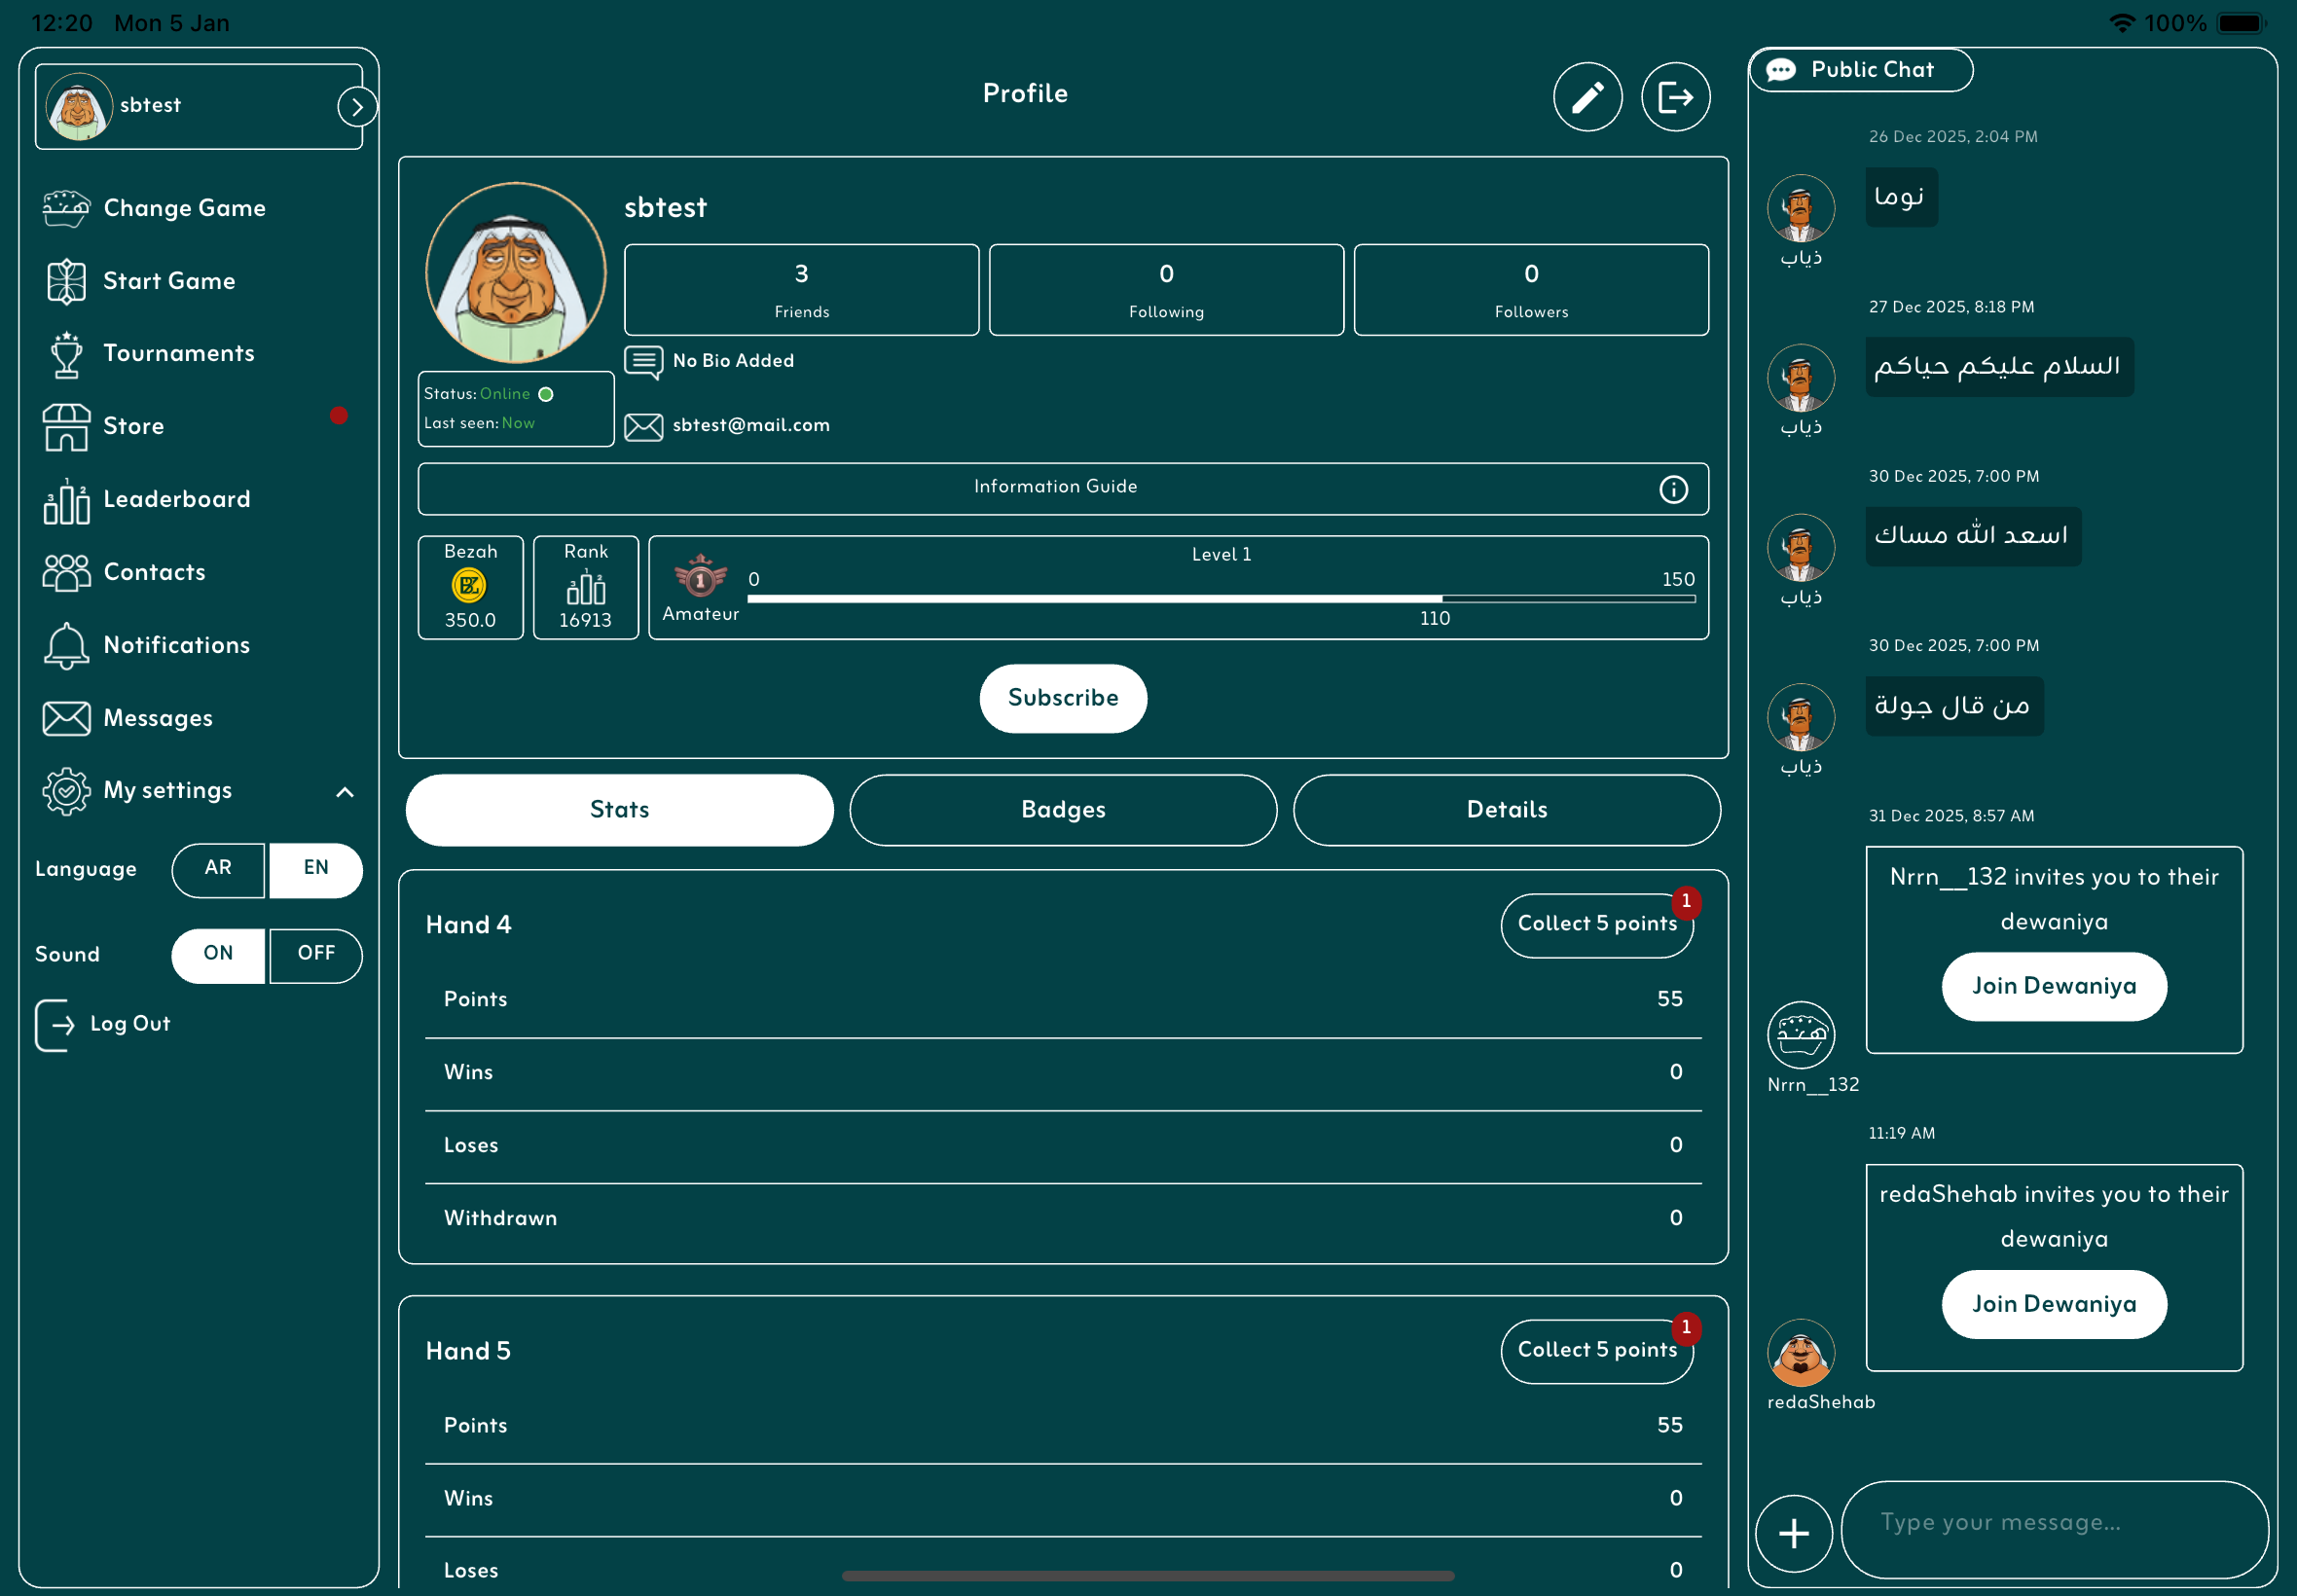2297x1596 pixels.
Task: Join Dewaniya from redaShehab's invite
Action: (2053, 1304)
